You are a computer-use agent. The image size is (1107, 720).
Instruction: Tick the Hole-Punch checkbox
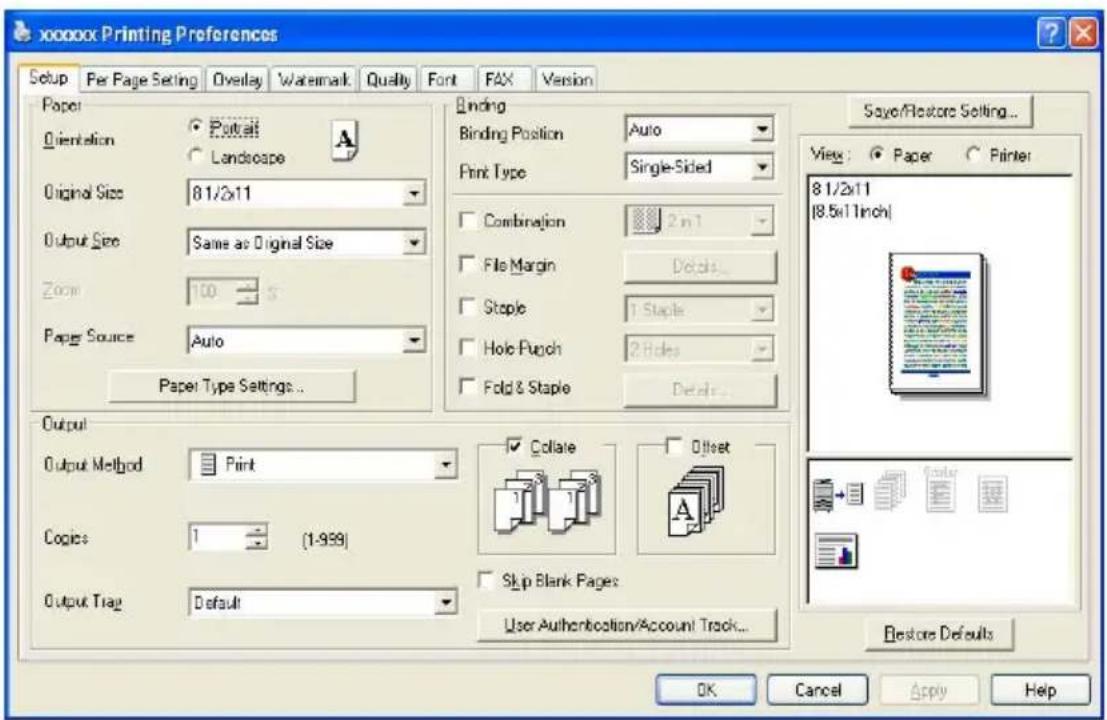point(467,347)
